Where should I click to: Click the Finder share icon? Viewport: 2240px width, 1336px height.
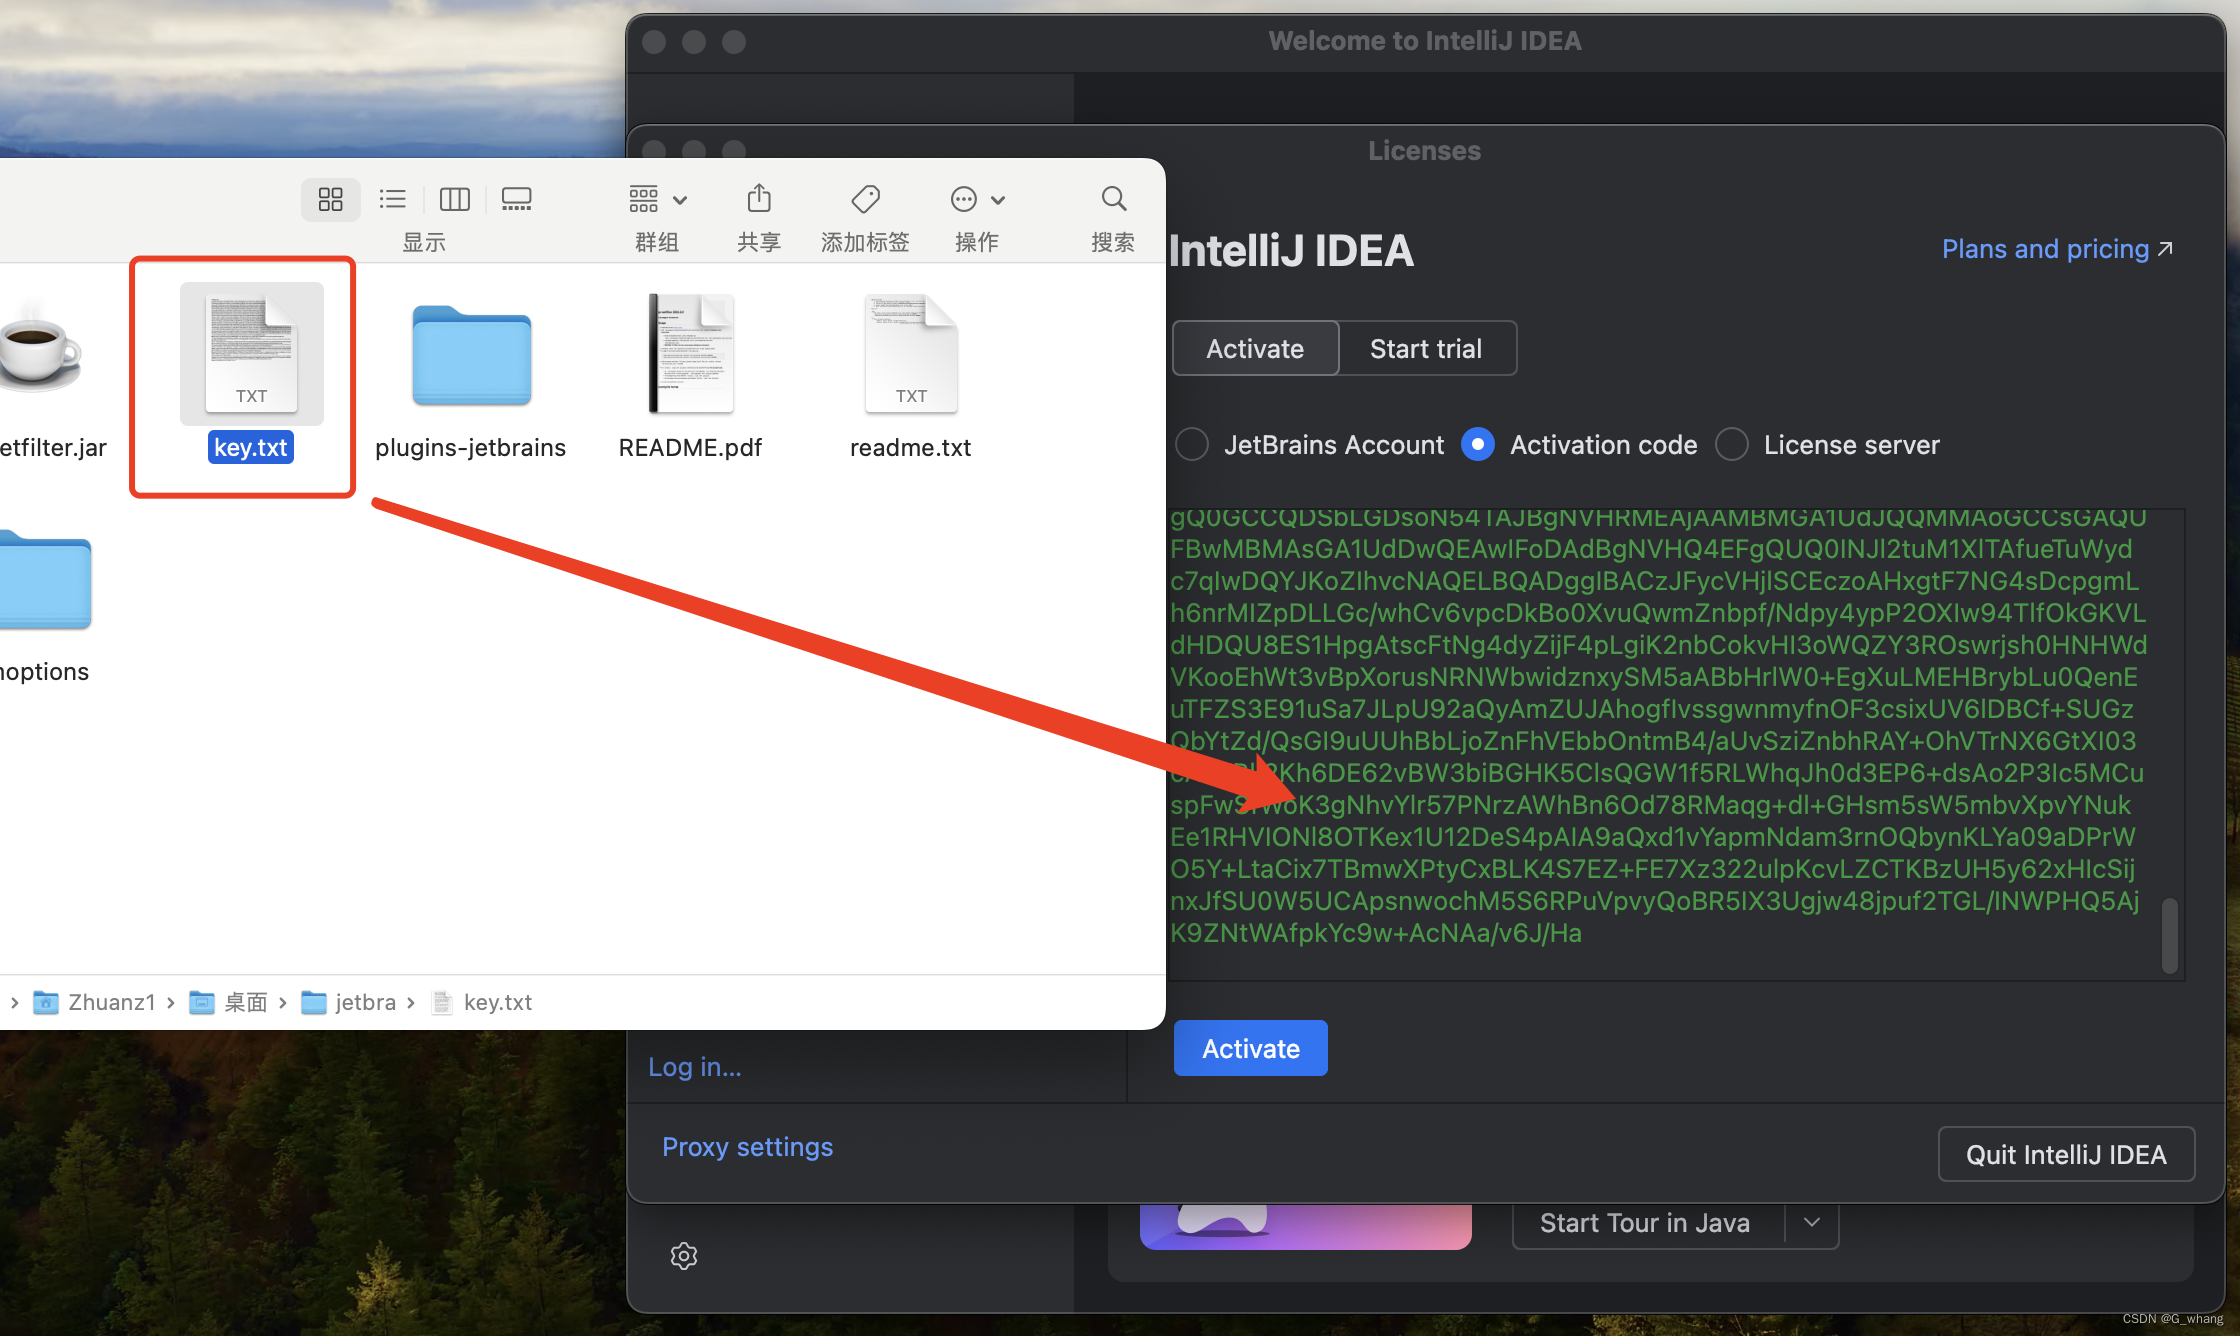759,199
